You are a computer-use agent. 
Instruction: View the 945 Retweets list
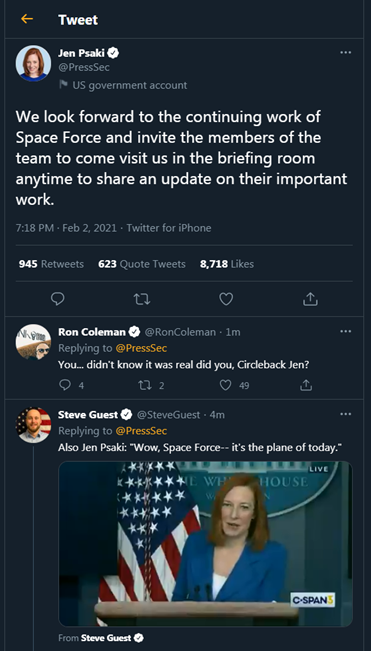(51, 264)
